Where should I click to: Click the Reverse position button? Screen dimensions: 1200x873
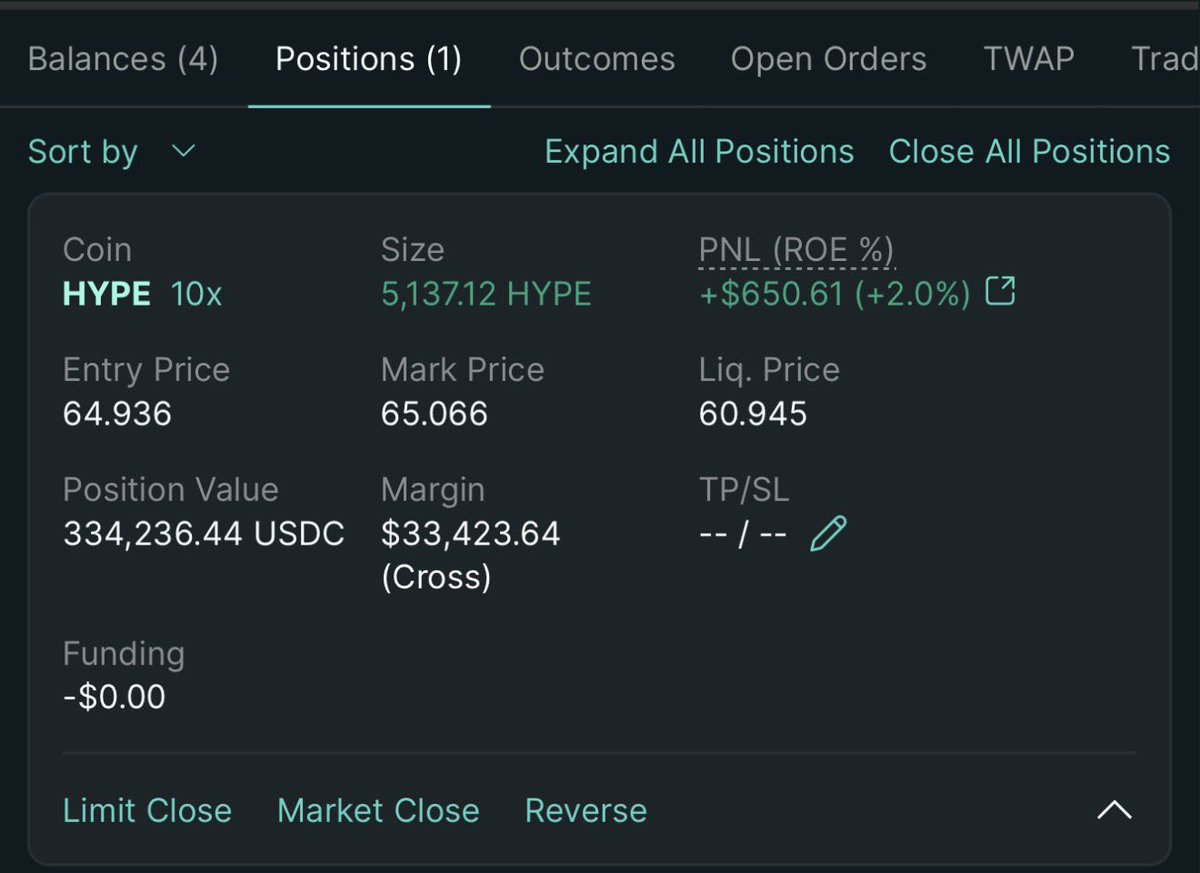point(586,810)
